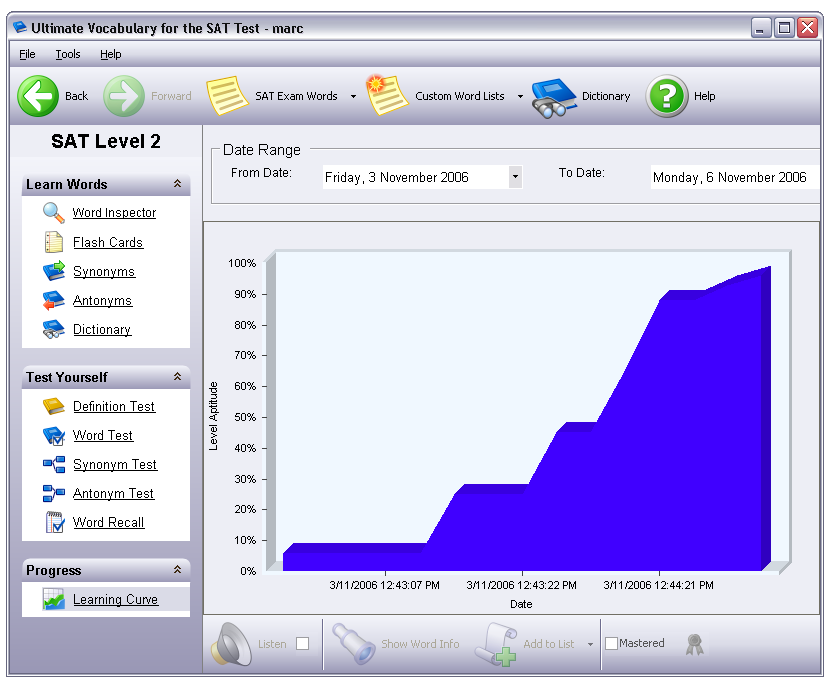
Task: Click the Definition Test book icon
Action: [54, 406]
